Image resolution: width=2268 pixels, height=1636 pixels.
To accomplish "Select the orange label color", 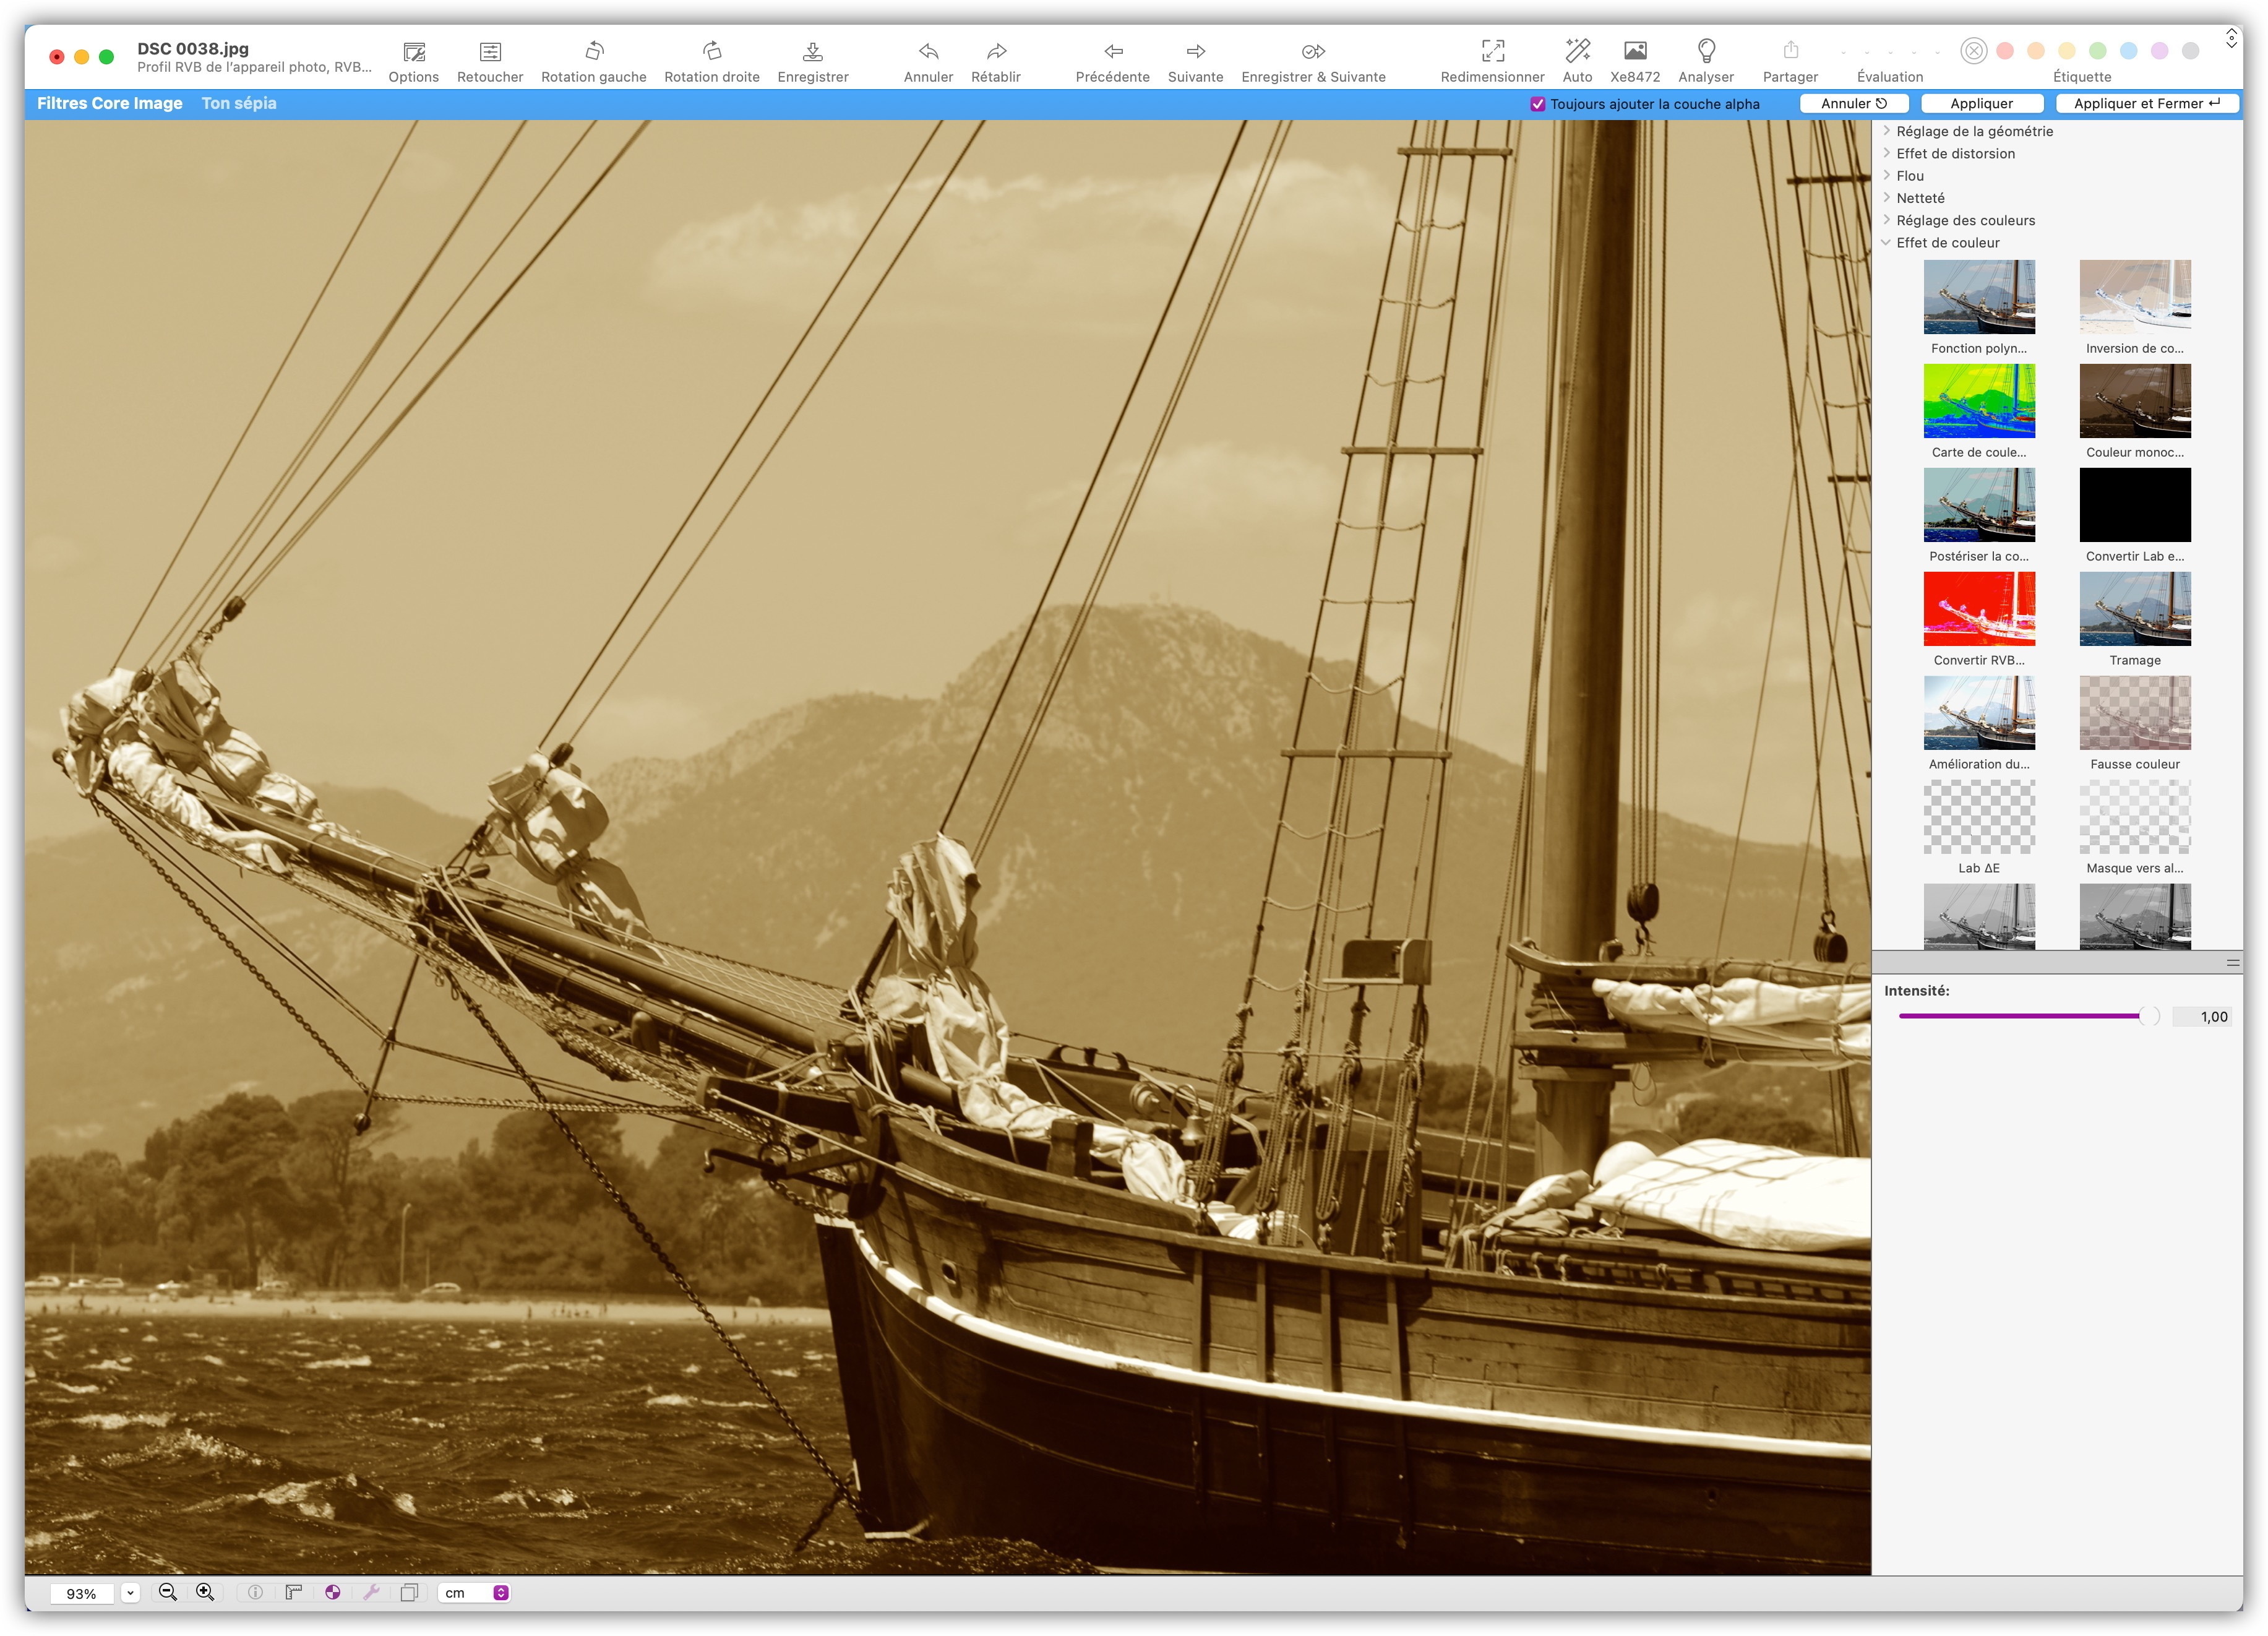I will (2035, 51).
